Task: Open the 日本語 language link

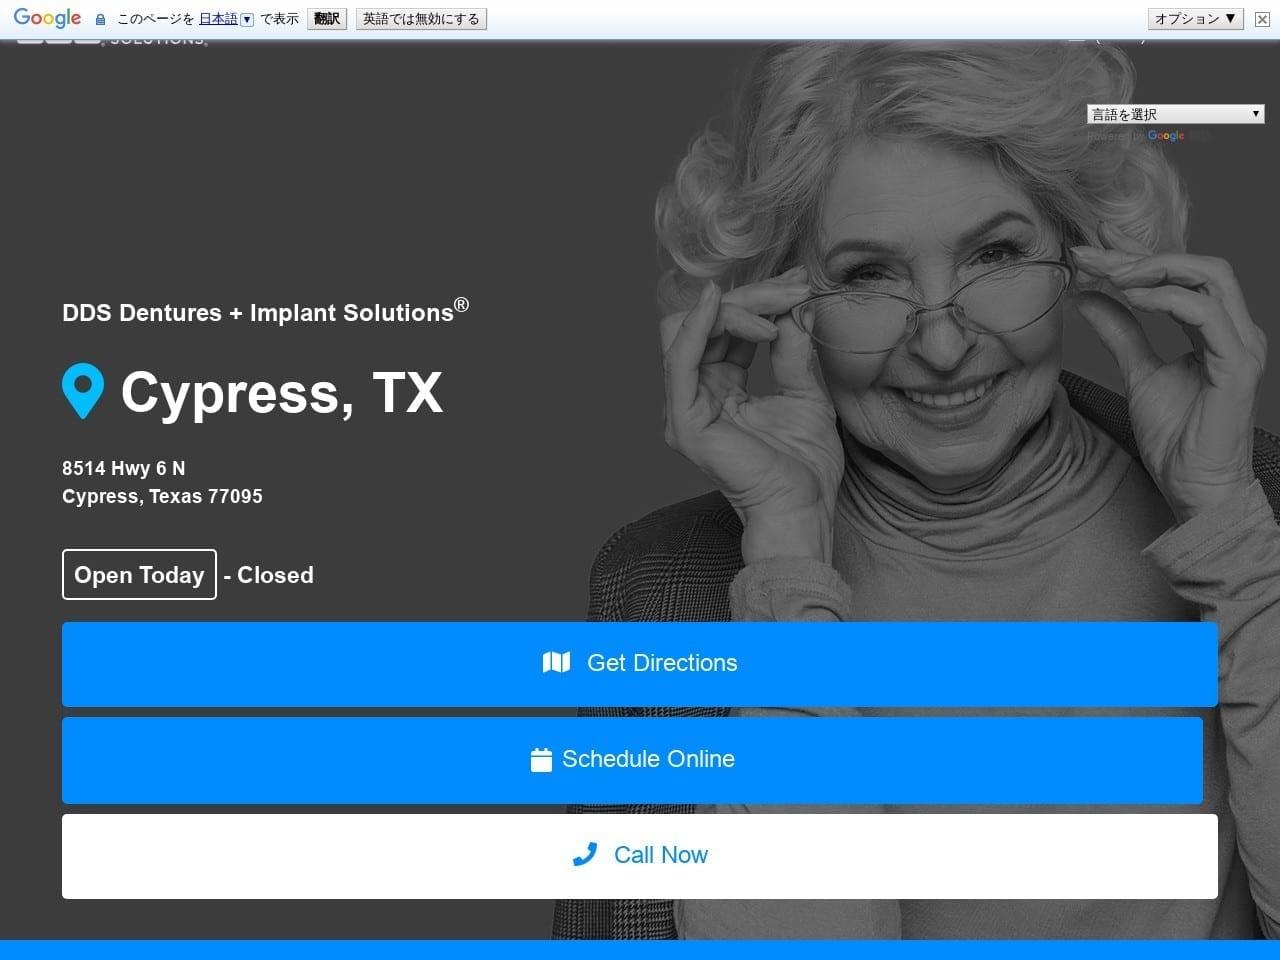Action: tap(218, 19)
